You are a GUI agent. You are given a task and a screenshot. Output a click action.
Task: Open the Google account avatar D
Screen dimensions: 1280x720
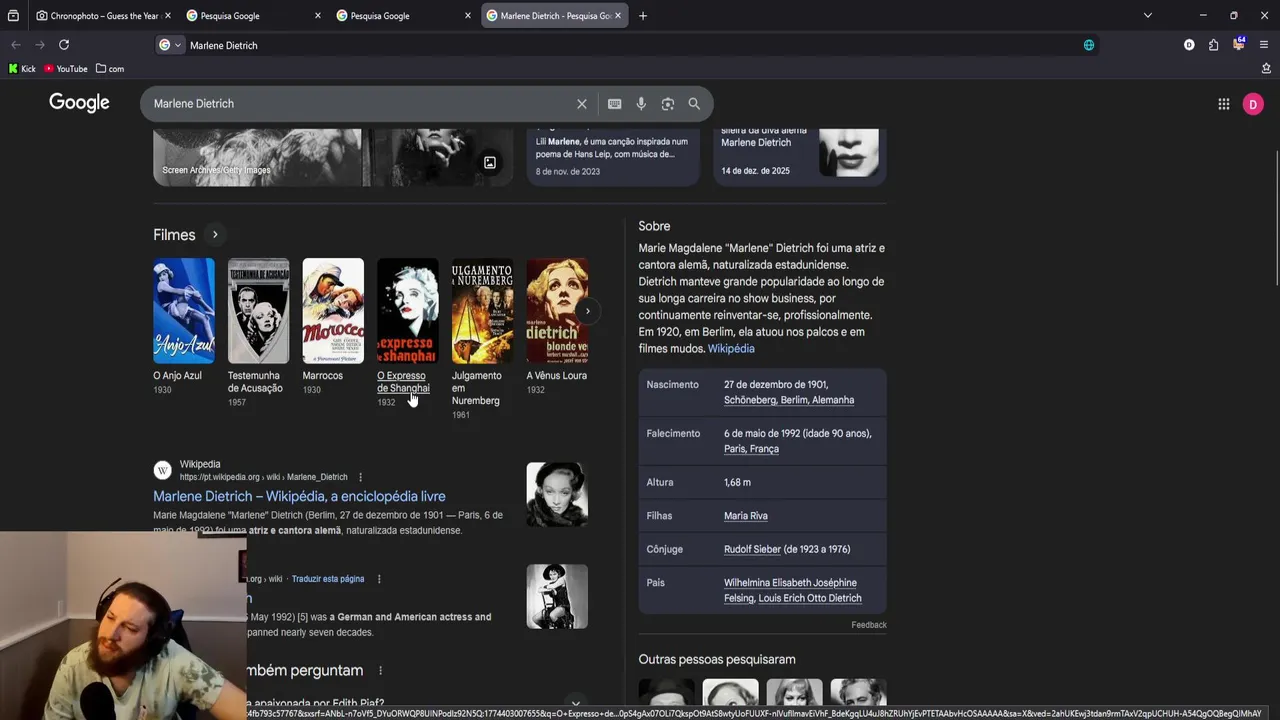click(1253, 104)
